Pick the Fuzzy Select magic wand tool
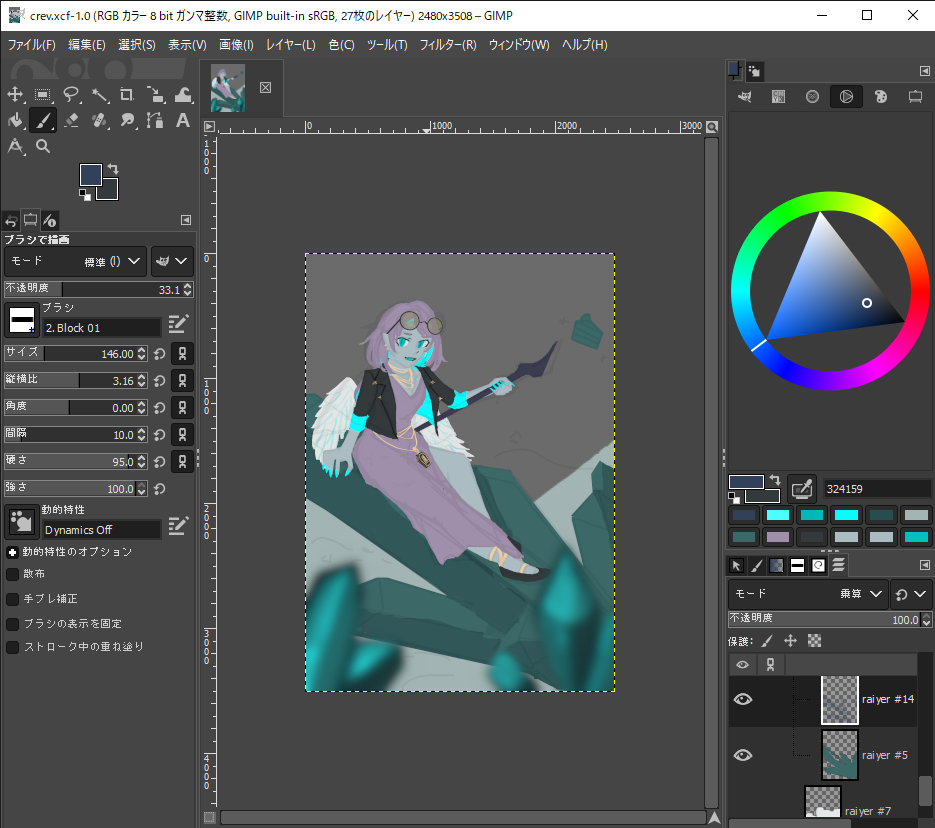935x828 pixels. click(99, 94)
